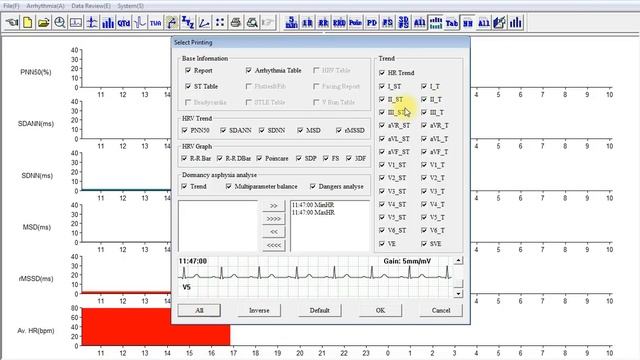Click the open folder toolbar icon
The width and height of the screenshot is (640, 360).
[44, 22]
